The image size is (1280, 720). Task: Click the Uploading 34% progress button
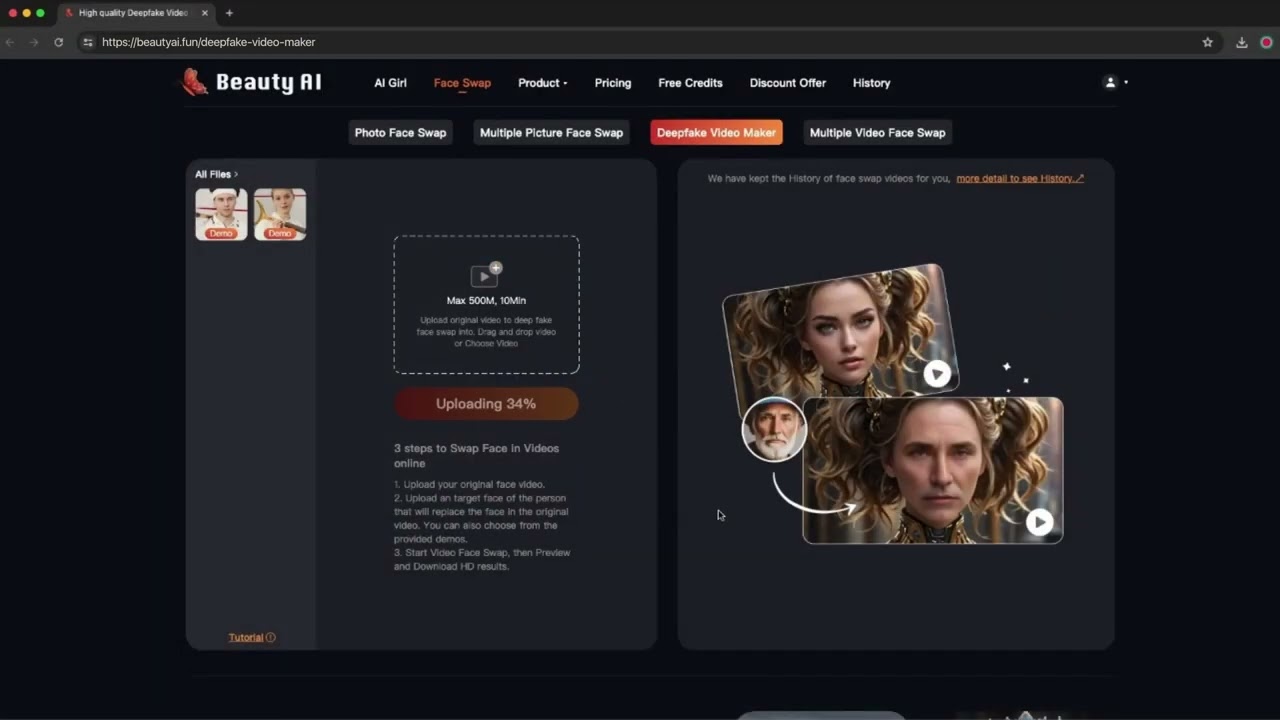486,404
